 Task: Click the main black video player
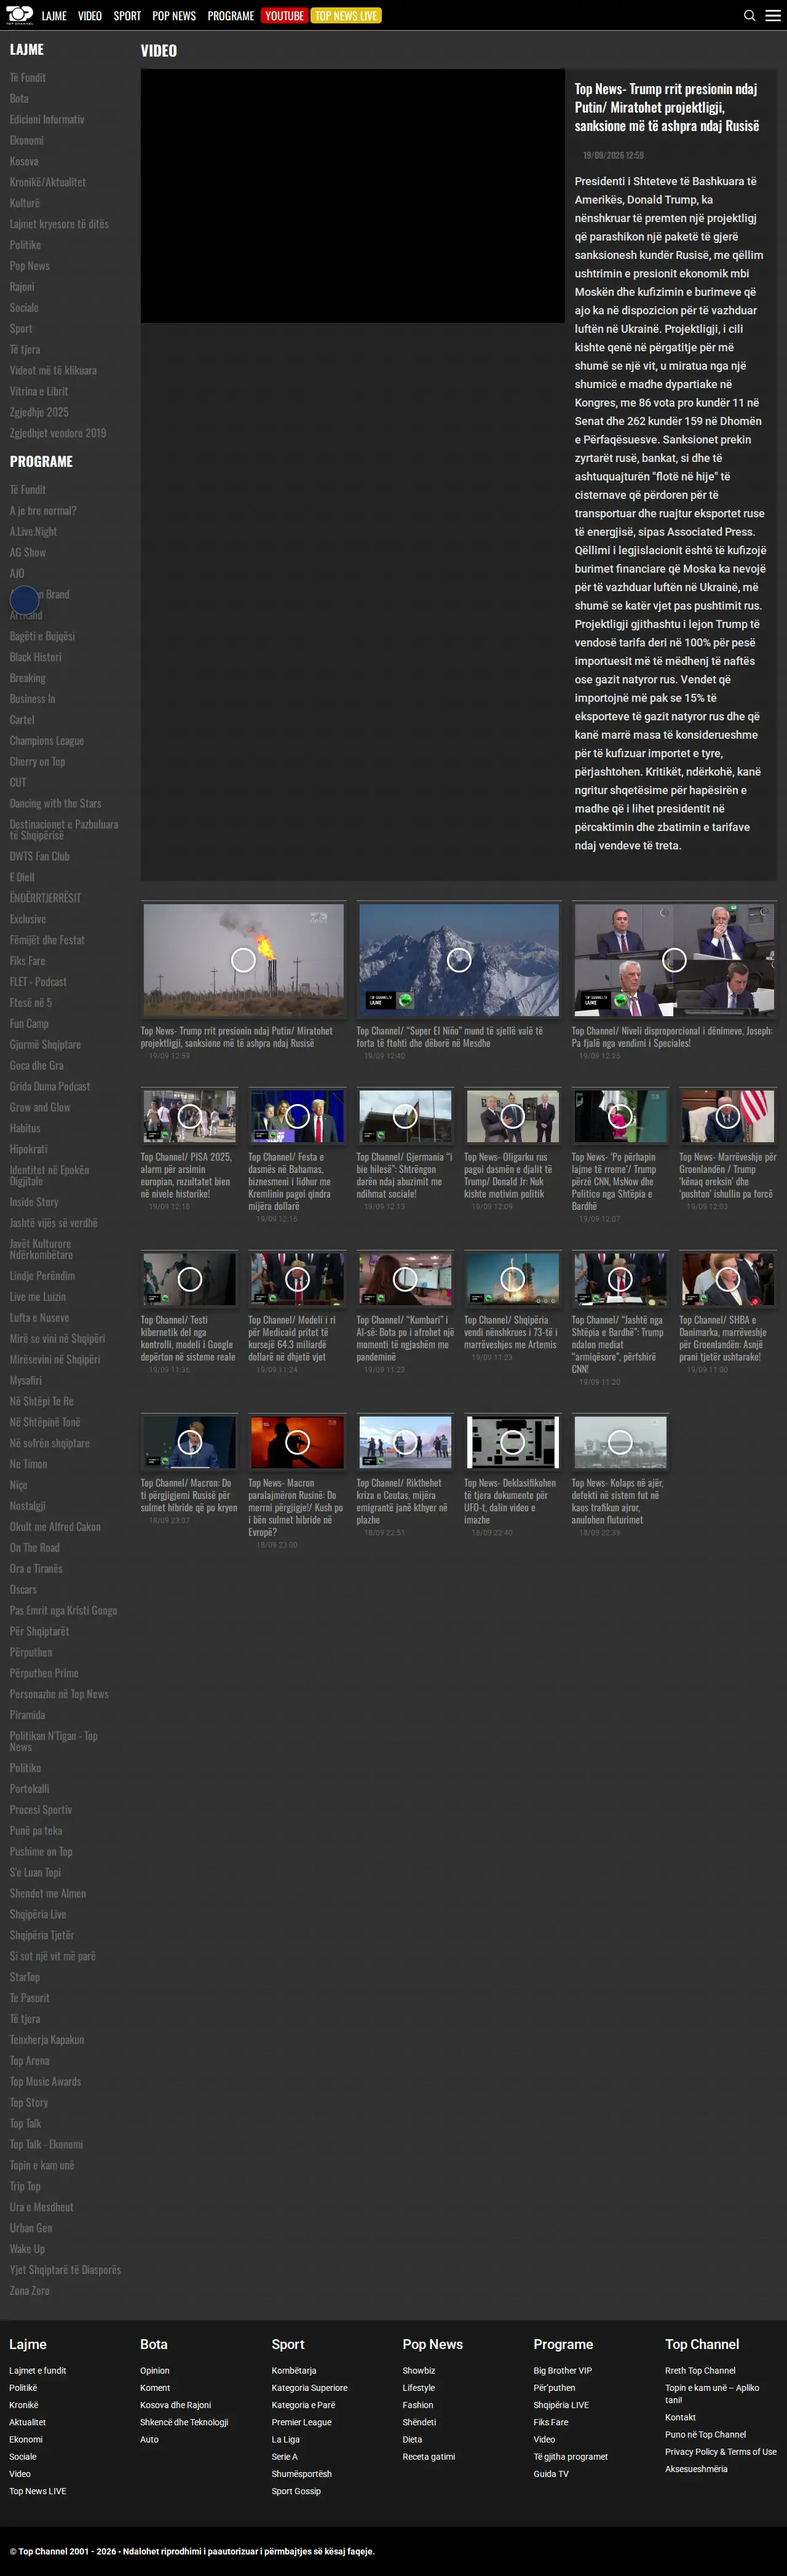[353, 196]
